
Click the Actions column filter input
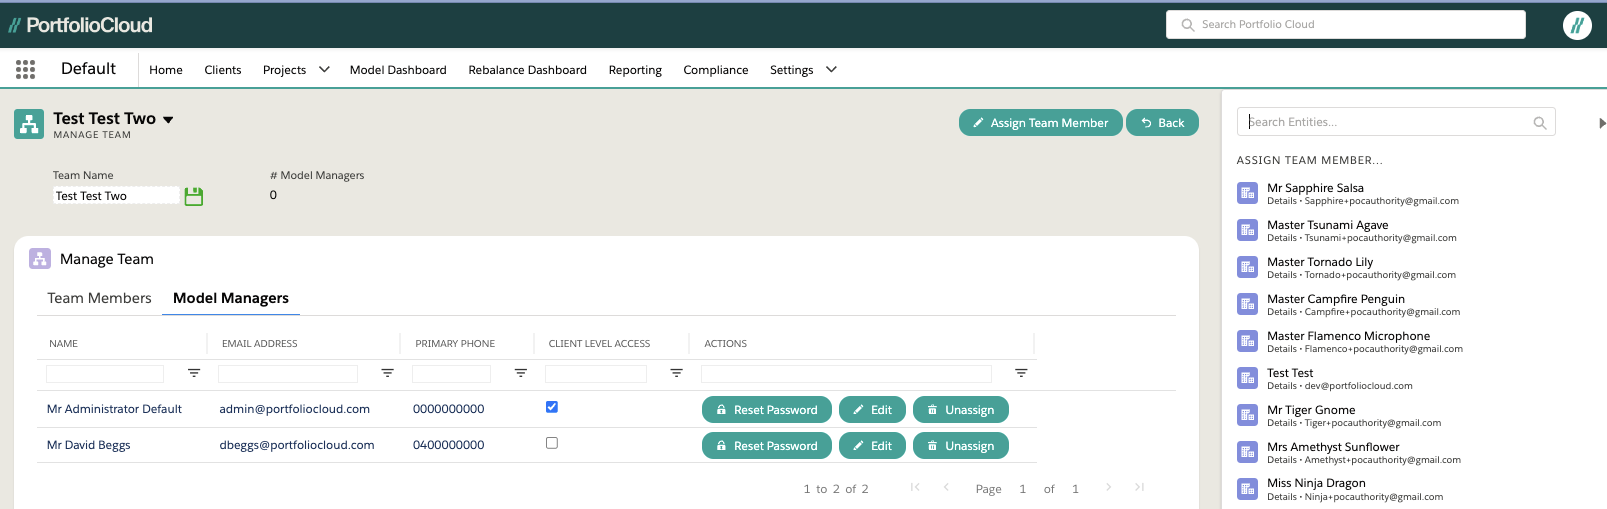tap(846, 374)
